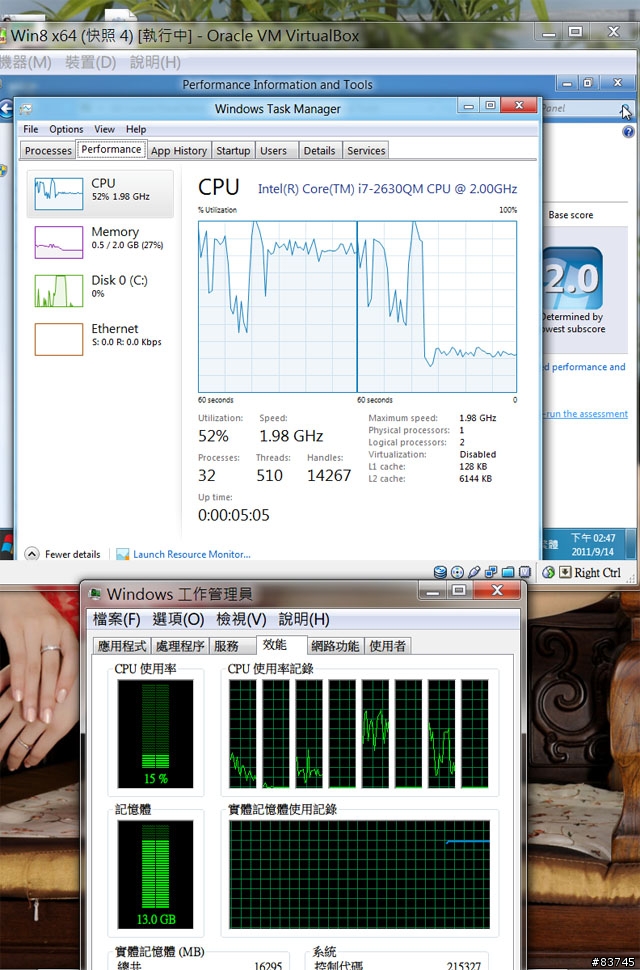
Task: Switch to the 使用者 tab
Action: (388, 646)
